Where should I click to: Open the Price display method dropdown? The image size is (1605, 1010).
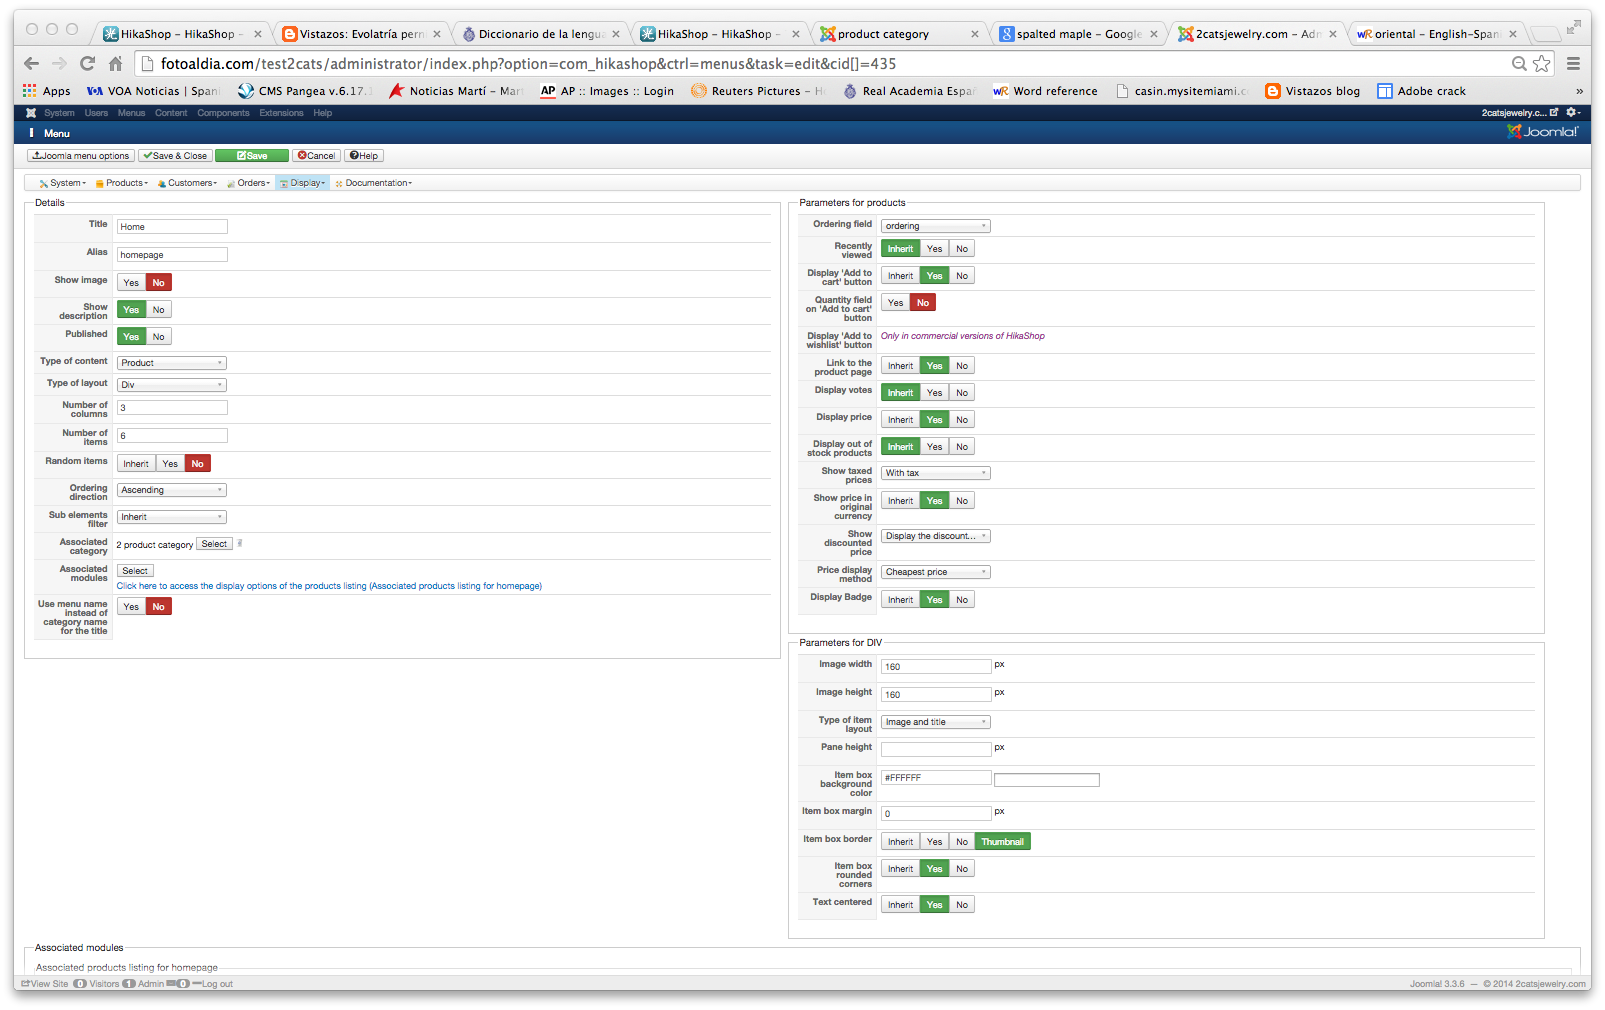tap(936, 572)
